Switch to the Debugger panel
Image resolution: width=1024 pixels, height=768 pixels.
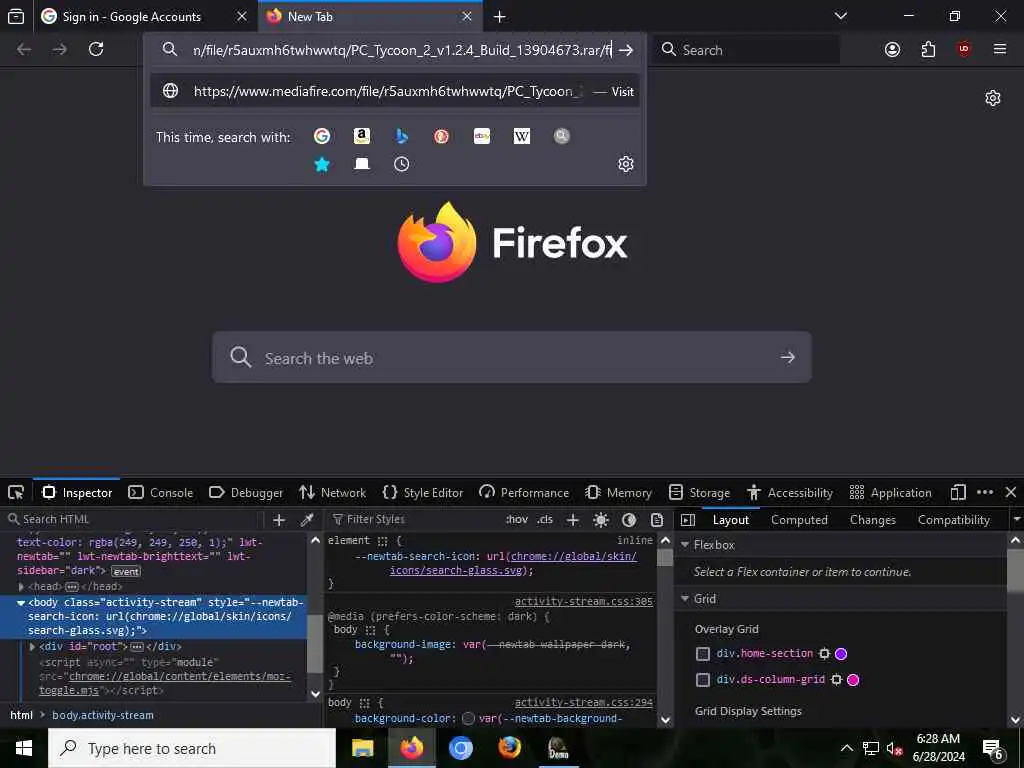(246, 492)
